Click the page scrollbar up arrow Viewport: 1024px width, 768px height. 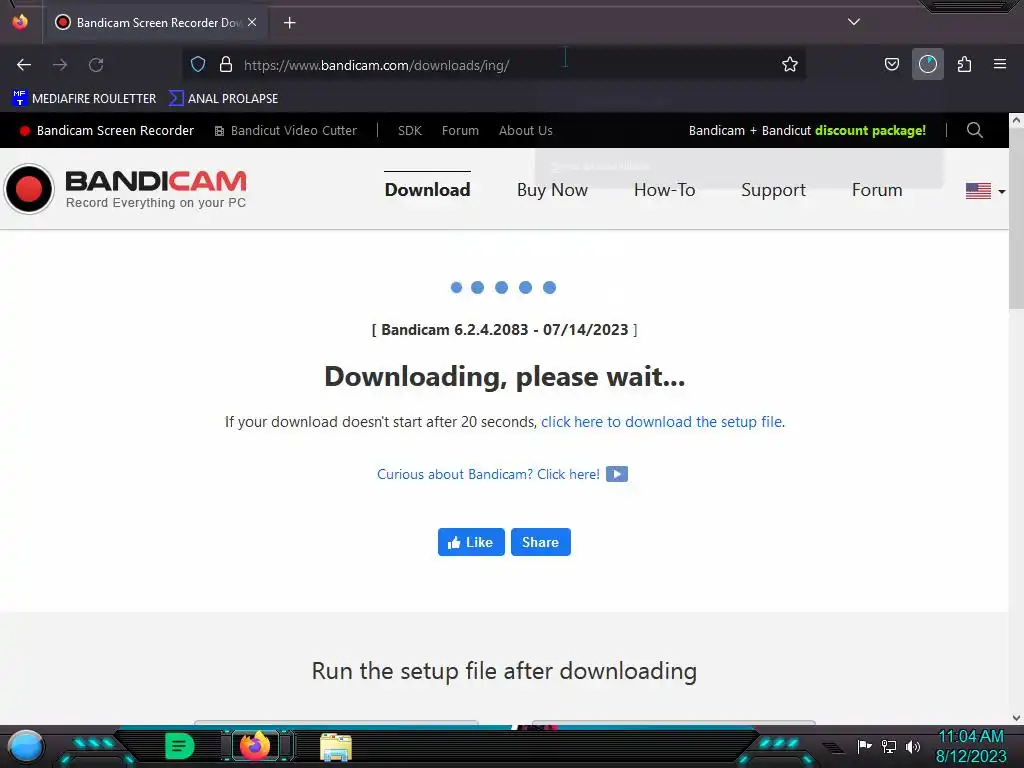[x=1016, y=120]
